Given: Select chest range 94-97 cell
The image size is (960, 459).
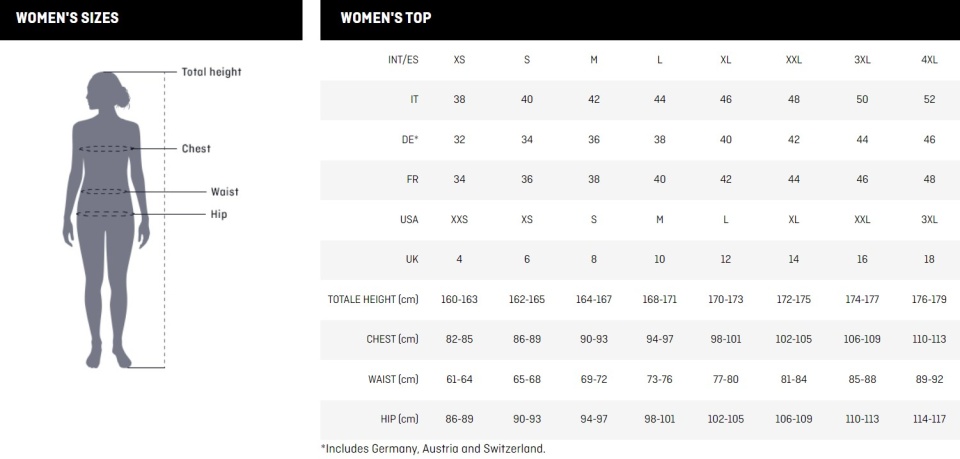Looking at the screenshot, I should [x=659, y=339].
